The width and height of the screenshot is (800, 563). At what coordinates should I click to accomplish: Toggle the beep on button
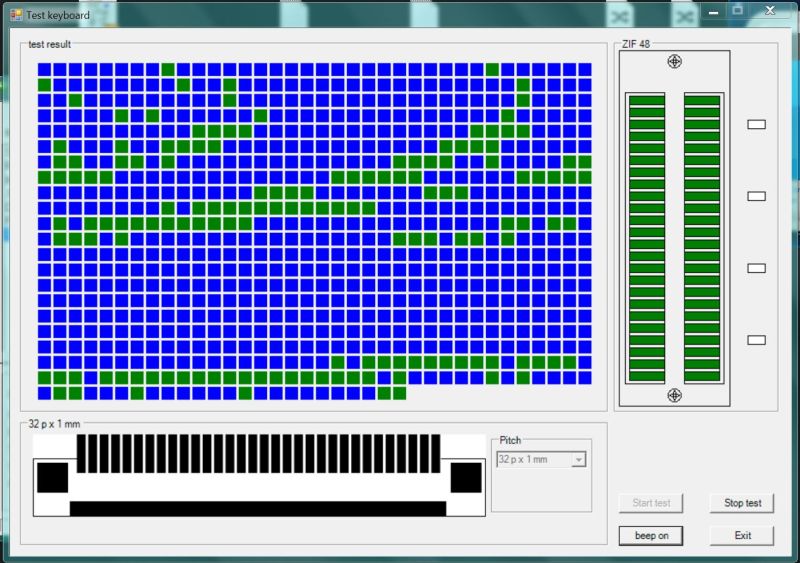(651, 535)
